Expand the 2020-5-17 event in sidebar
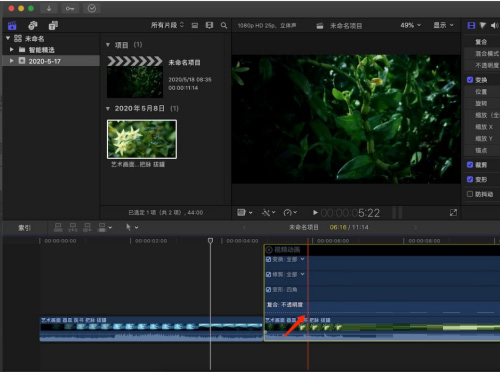This screenshot has width=500, height=372. [12, 61]
